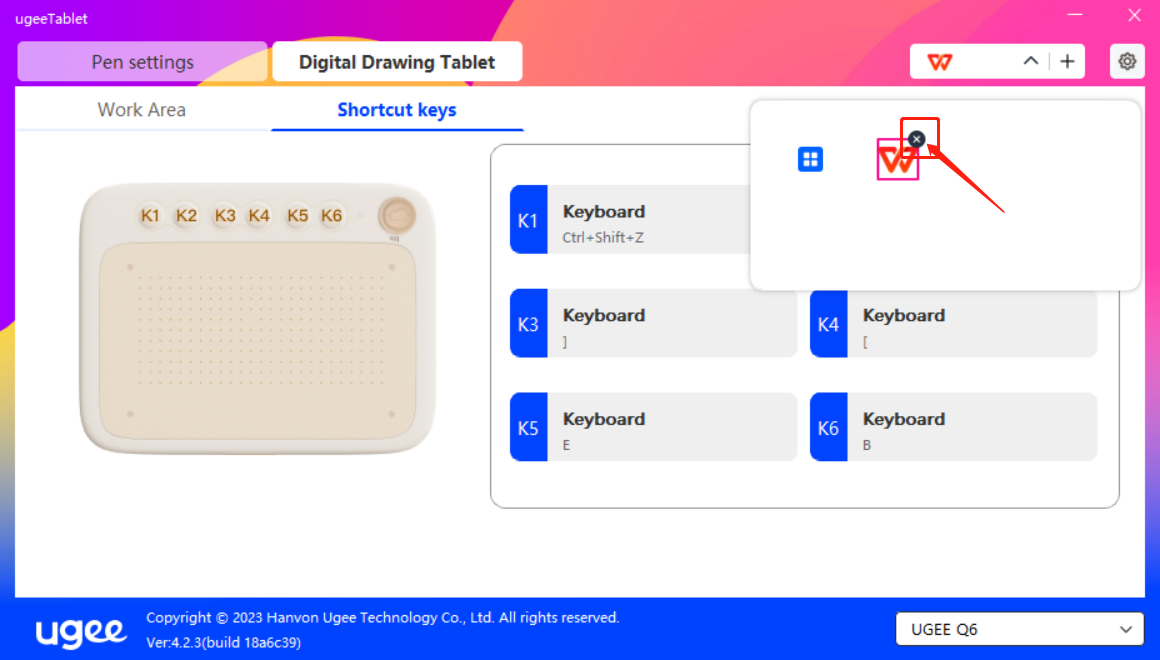Edit the K5 Keyboard E shortcut
This screenshot has width=1160, height=660.
(x=653, y=428)
